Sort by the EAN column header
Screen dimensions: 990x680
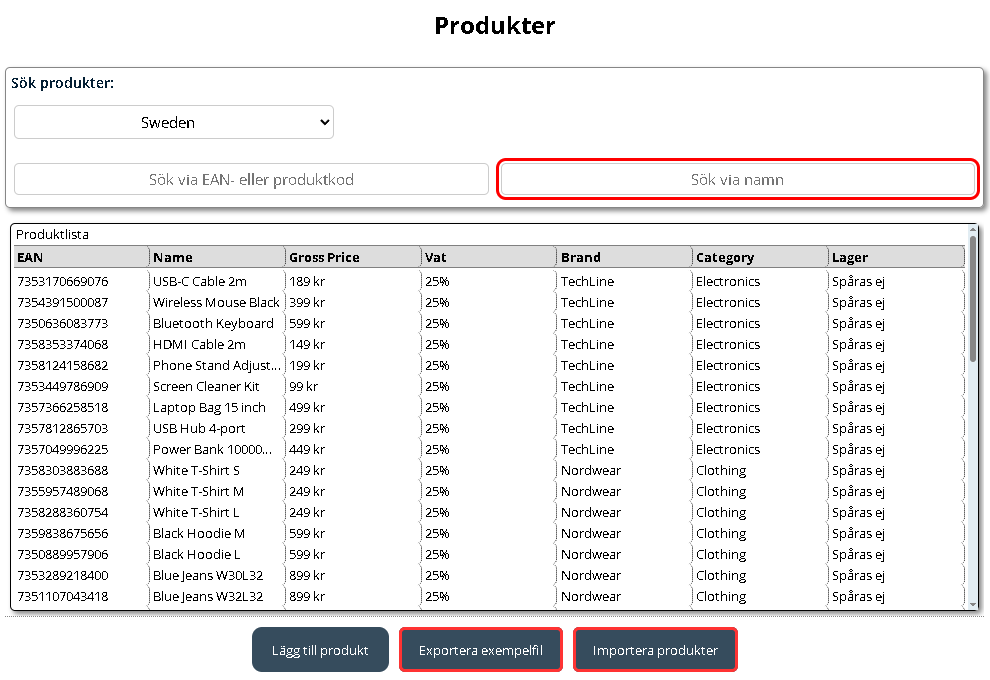tap(81, 257)
